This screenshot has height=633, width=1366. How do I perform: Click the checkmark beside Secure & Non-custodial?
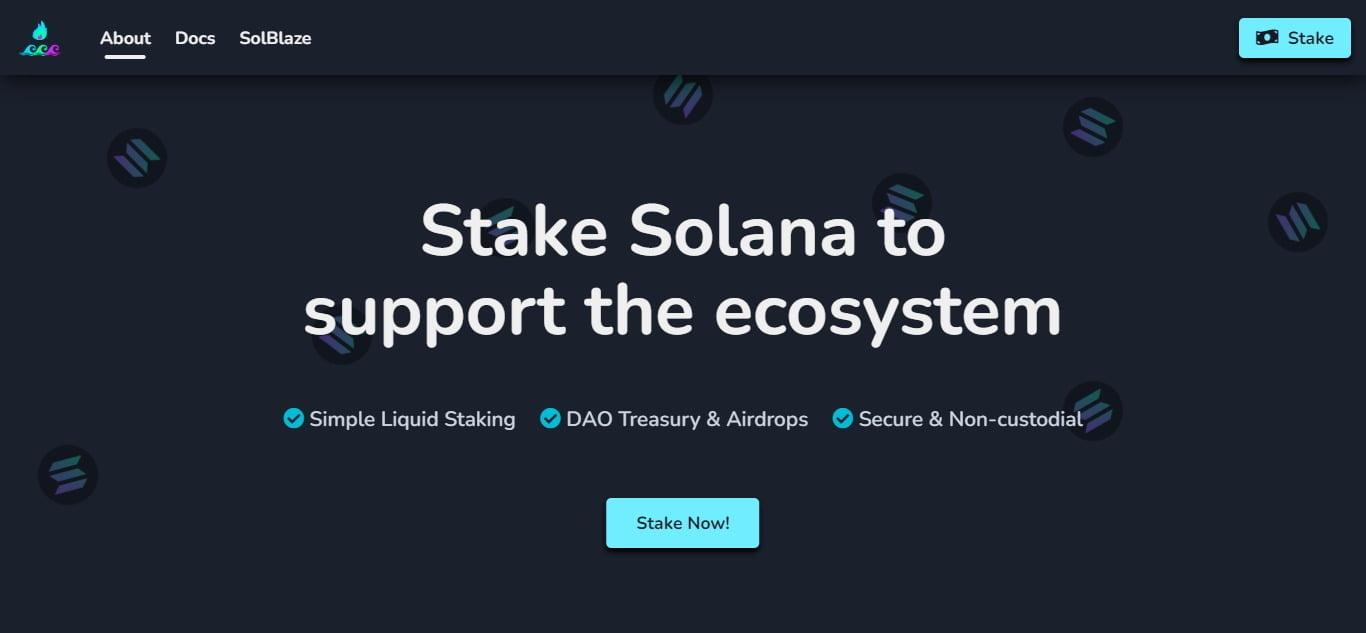pyautogui.click(x=842, y=418)
